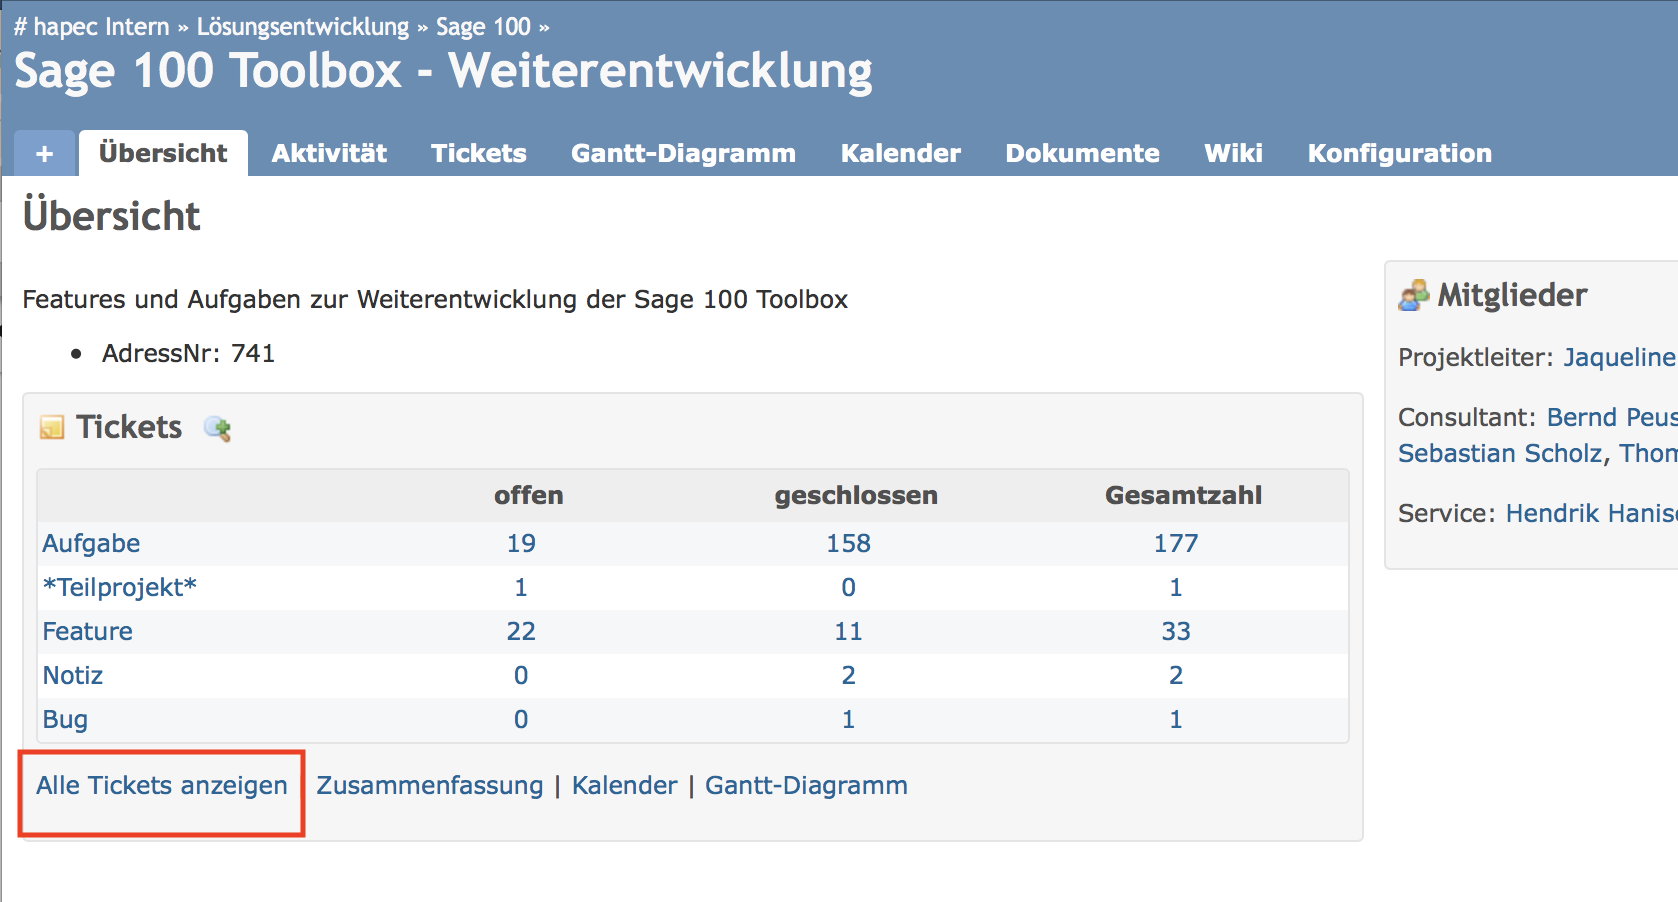This screenshot has width=1678, height=902.
Task: Open the Aufgabe tracker link
Action: pos(91,544)
